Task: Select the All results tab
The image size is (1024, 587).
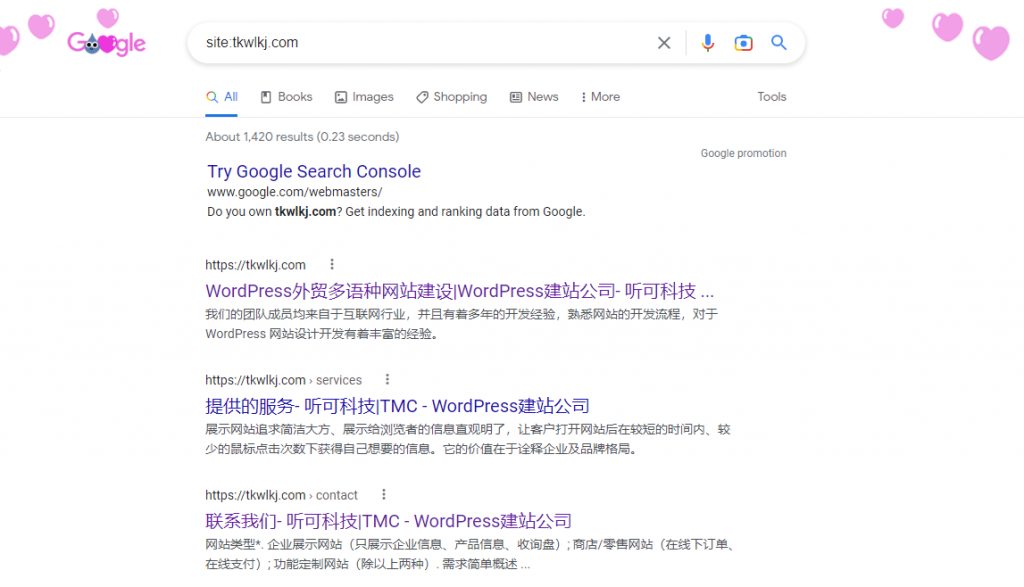Action: pos(222,97)
